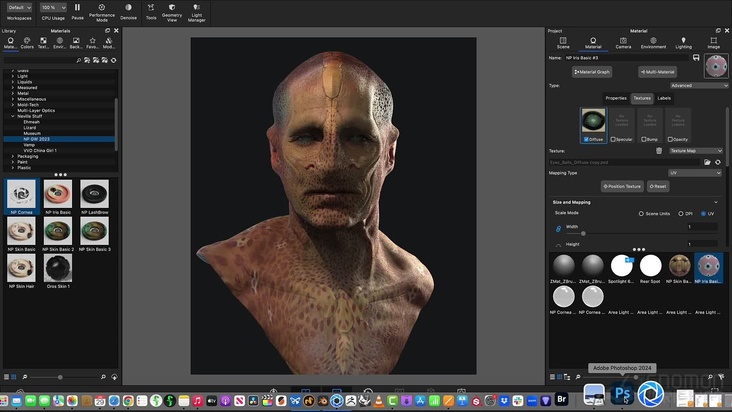Select UV scale mode

tap(703, 214)
